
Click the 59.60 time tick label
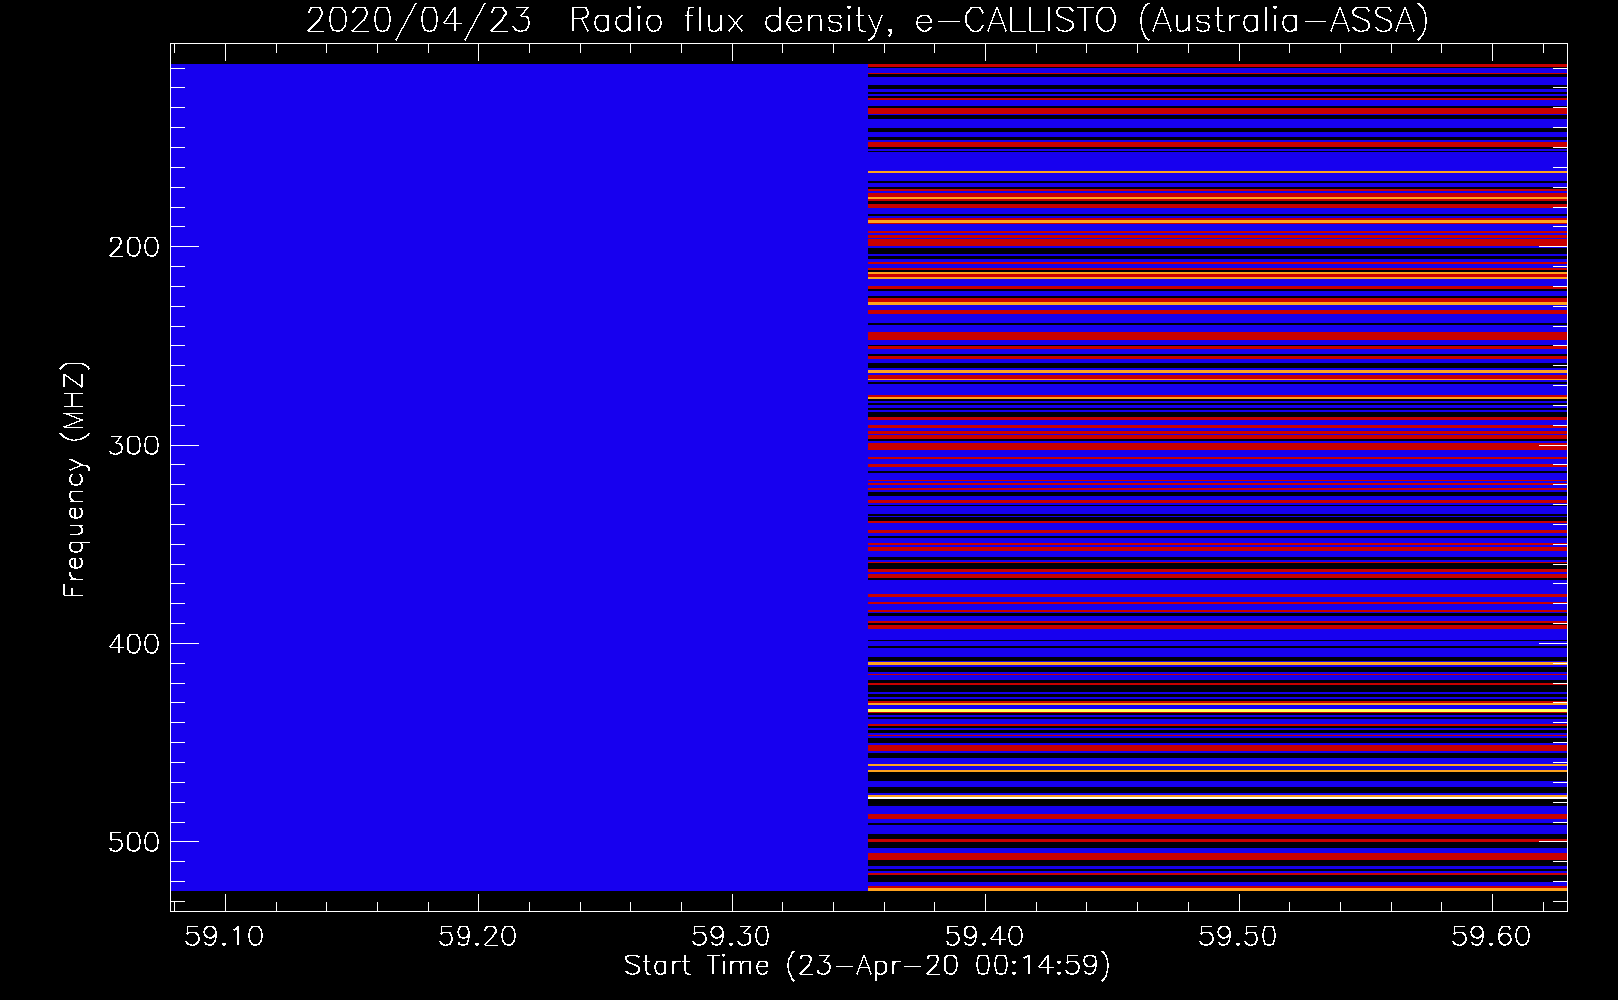pos(1492,936)
